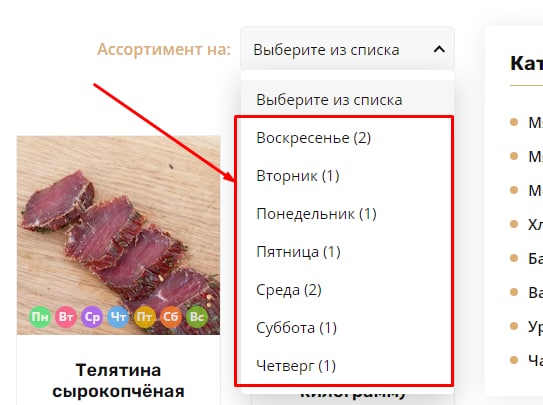Click the pink Вт day badge
The image size is (543, 405).
66,317
